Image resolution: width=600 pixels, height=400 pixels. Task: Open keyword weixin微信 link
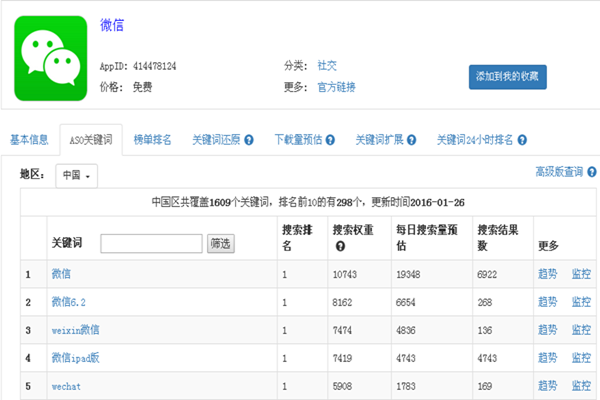75,330
